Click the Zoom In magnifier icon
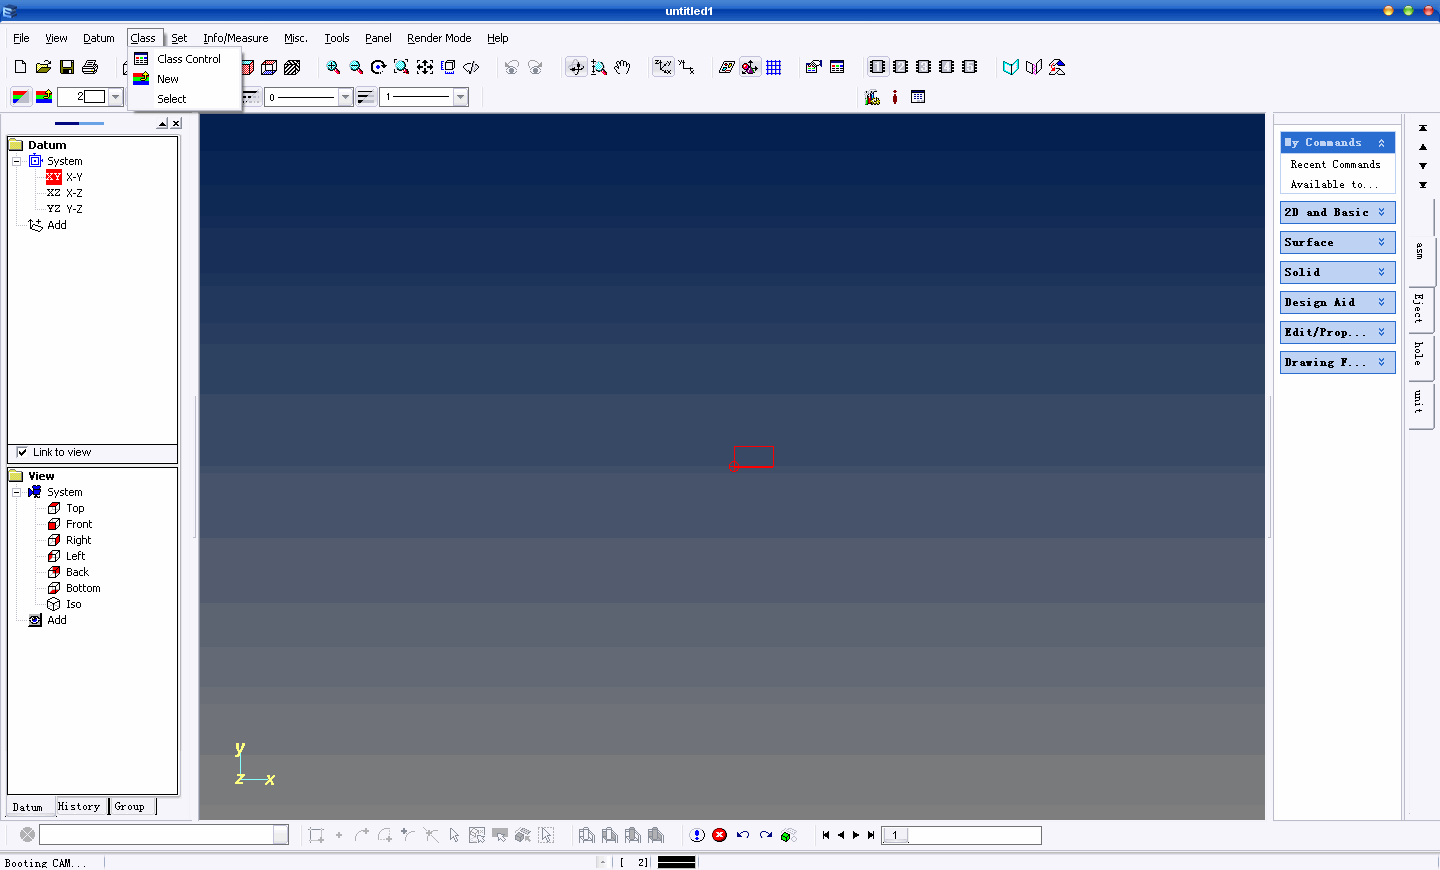The height and width of the screenshot is (870, 1440). pos(333,67)
